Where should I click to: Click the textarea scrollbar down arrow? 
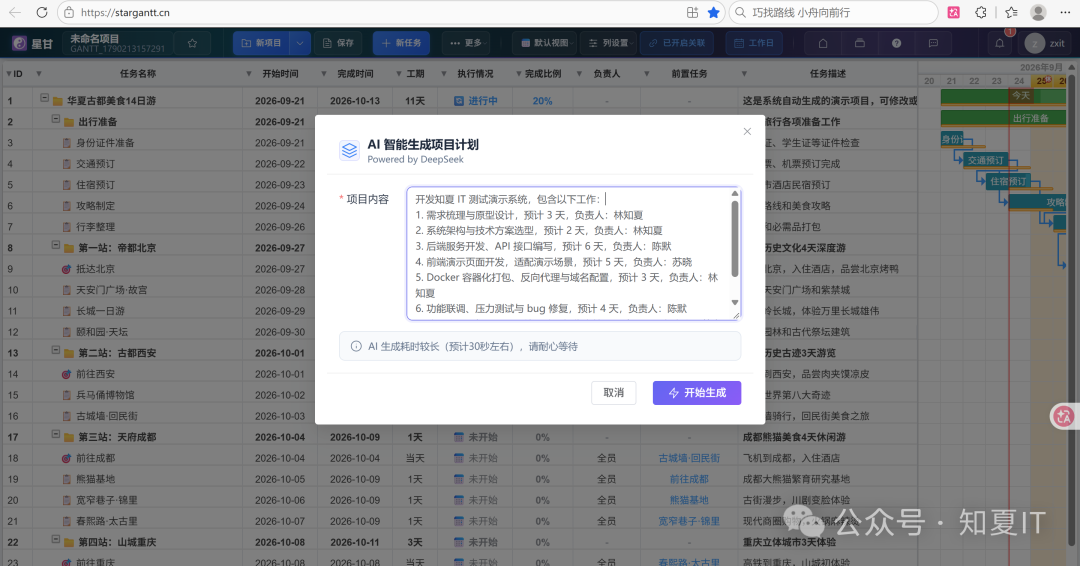pos(735,302)
